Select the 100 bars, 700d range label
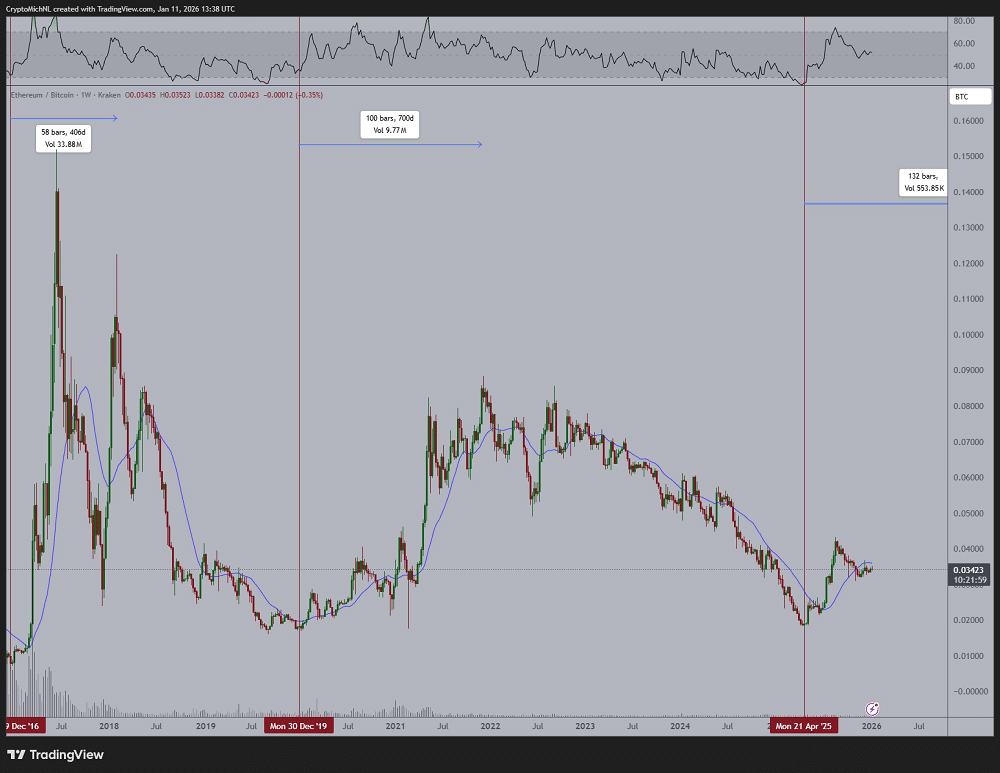This screenshot has width=1000, height=773. tap(389, 124)
